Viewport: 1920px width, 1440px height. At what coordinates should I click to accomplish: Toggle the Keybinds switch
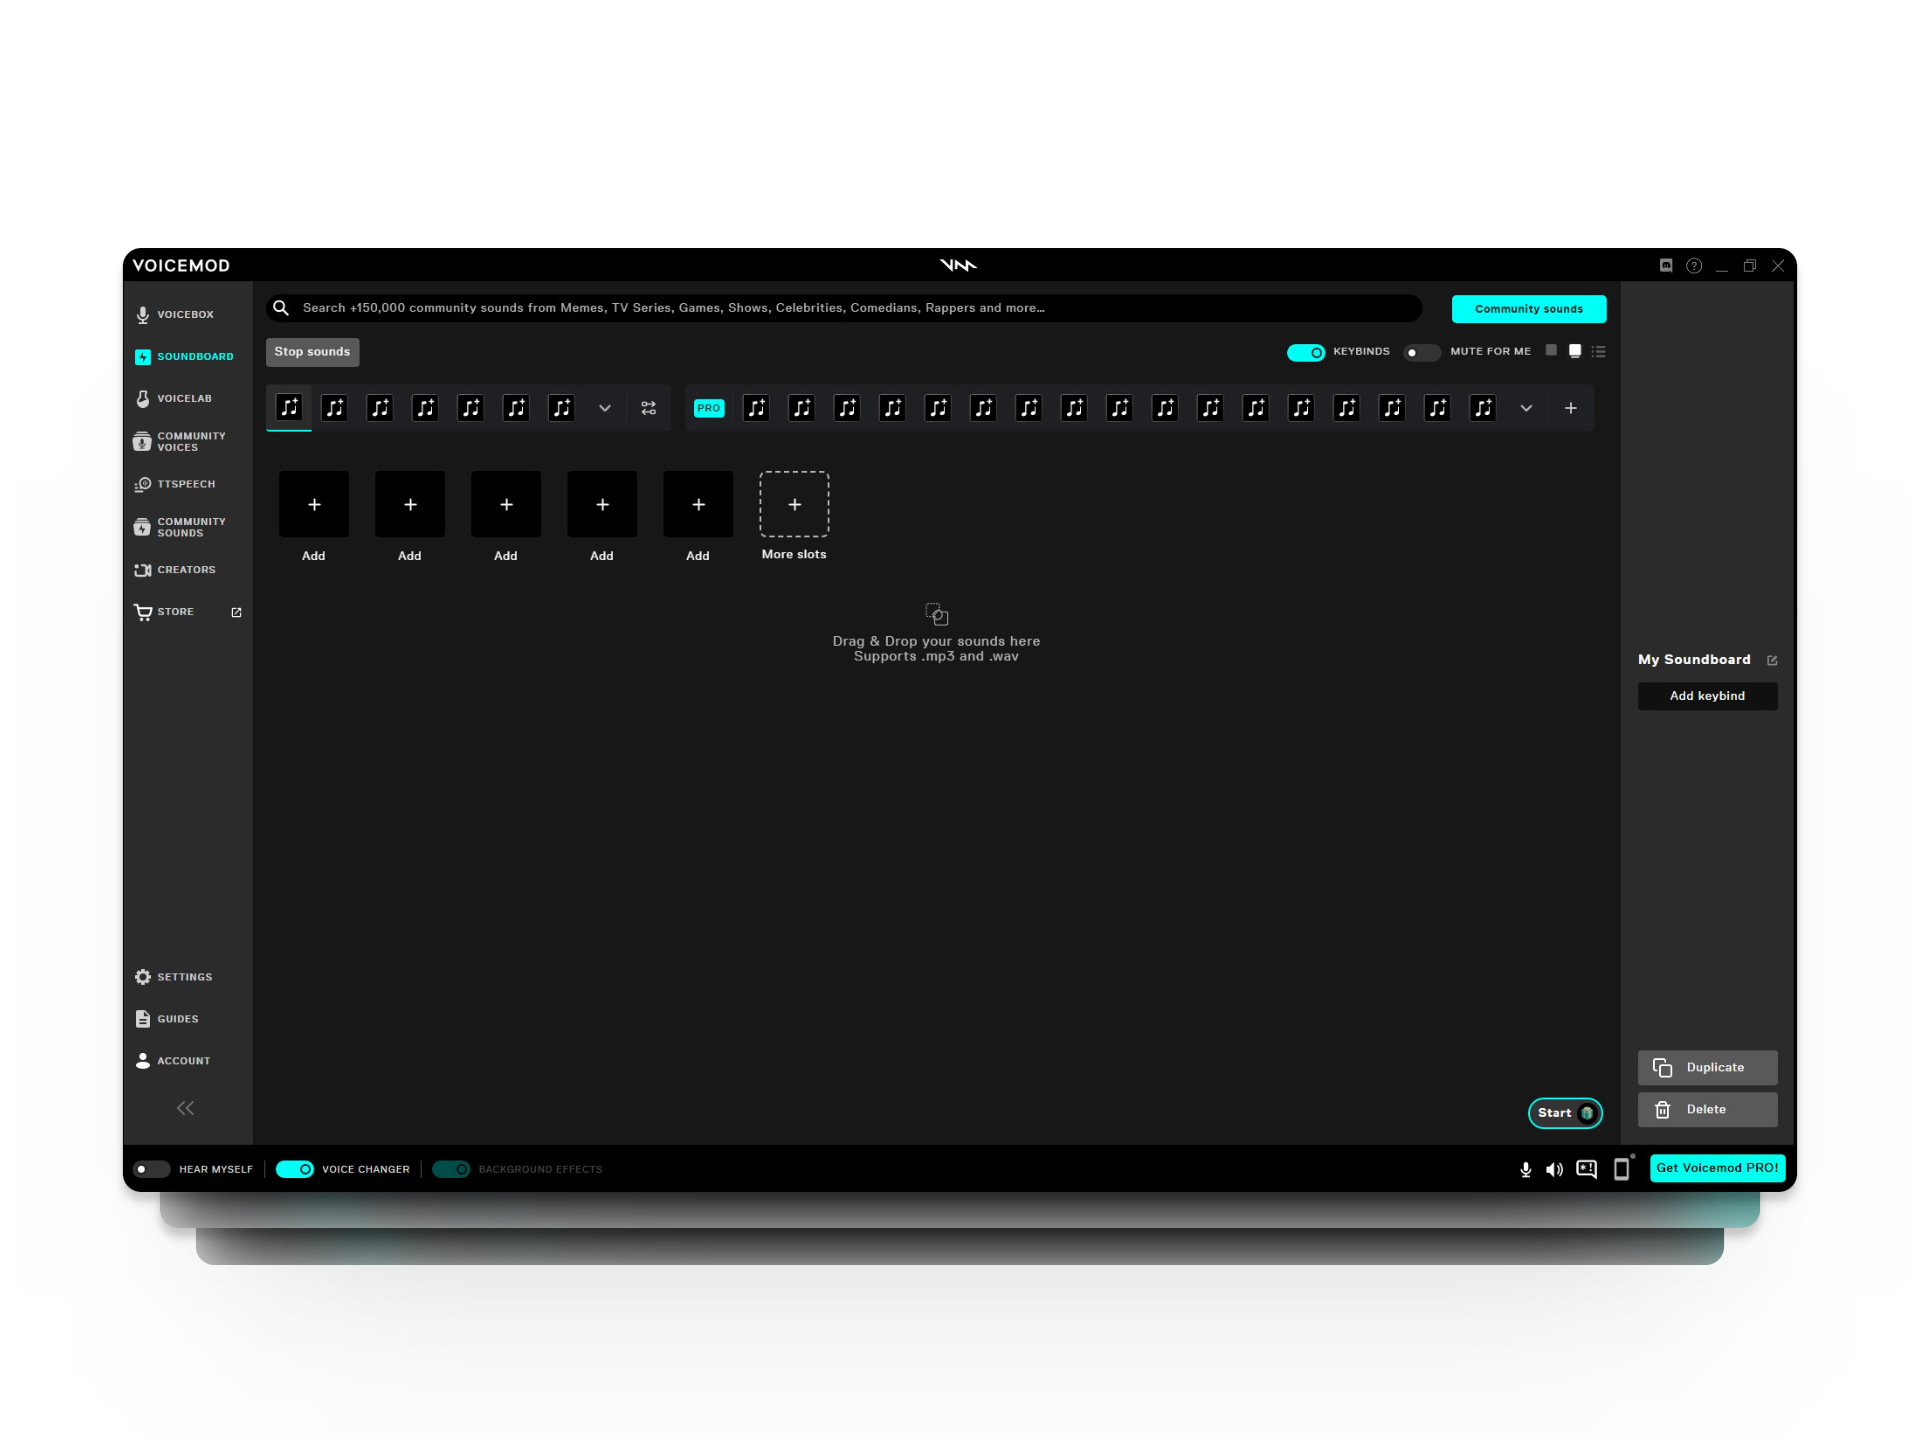pyautogui.click(x=1305, y=352)
